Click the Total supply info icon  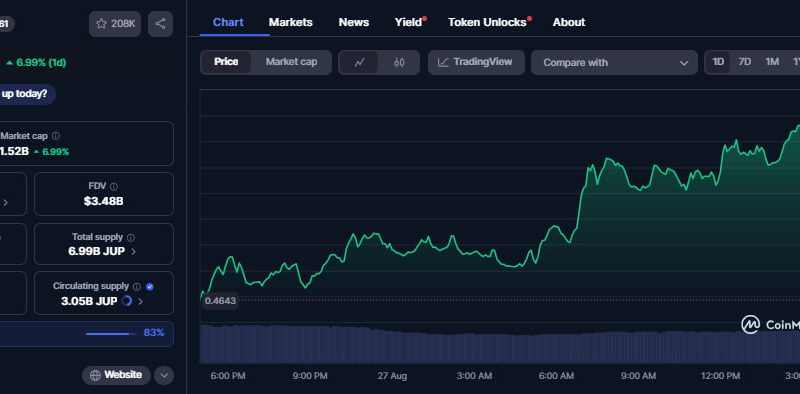pyautogui.click(x=131, y=238)
